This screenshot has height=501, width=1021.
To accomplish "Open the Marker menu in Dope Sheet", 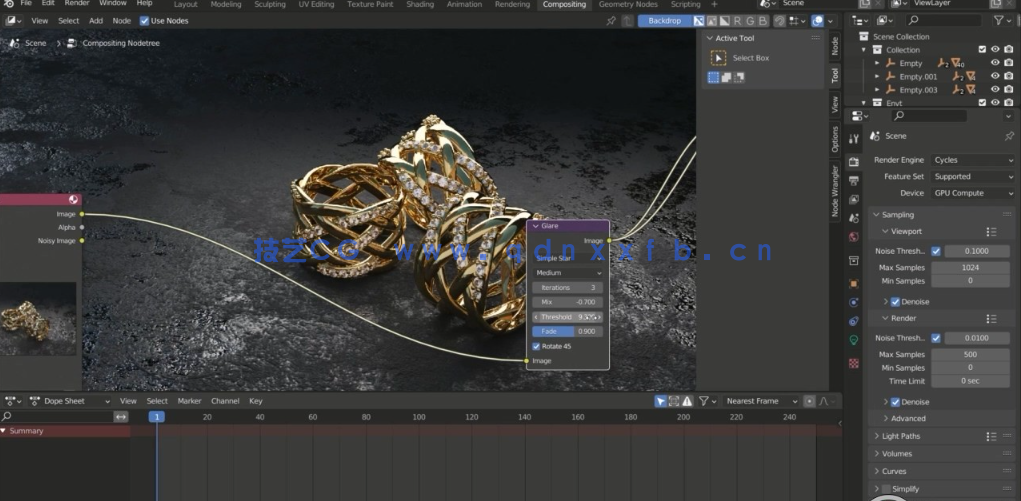I will (189, 401).
